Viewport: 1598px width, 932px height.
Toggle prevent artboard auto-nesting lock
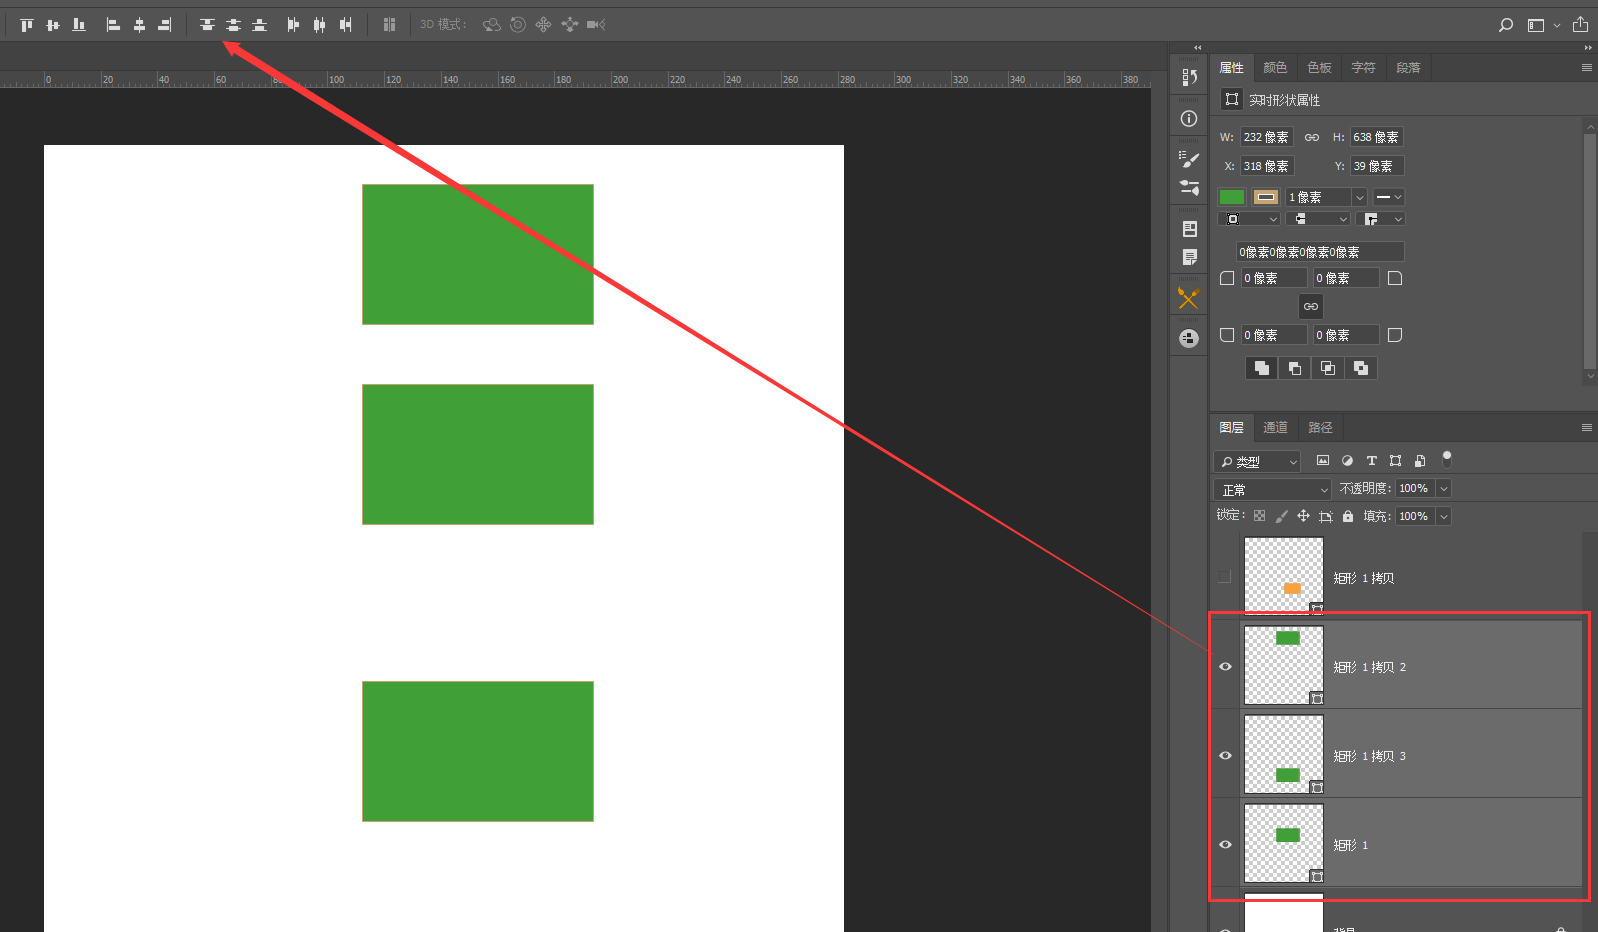coord(1326,516)
